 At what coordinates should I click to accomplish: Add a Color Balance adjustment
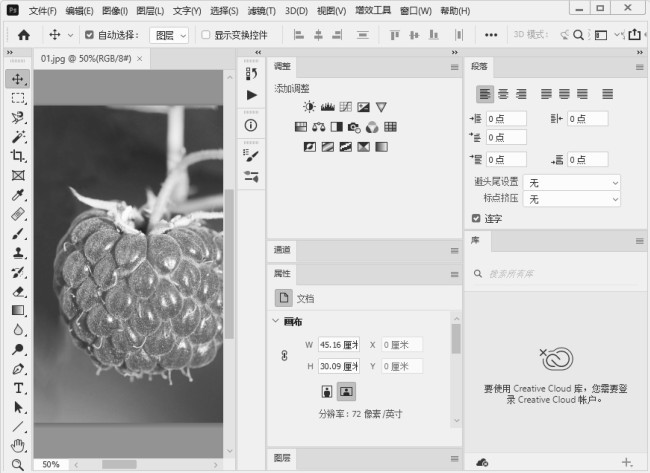coord(318,127)
